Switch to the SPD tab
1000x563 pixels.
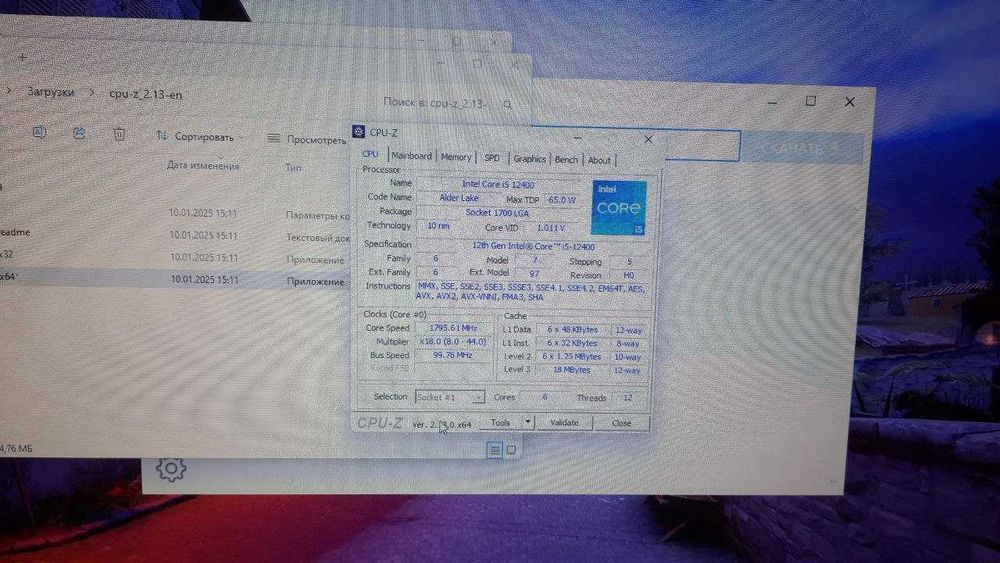[492, 157]
